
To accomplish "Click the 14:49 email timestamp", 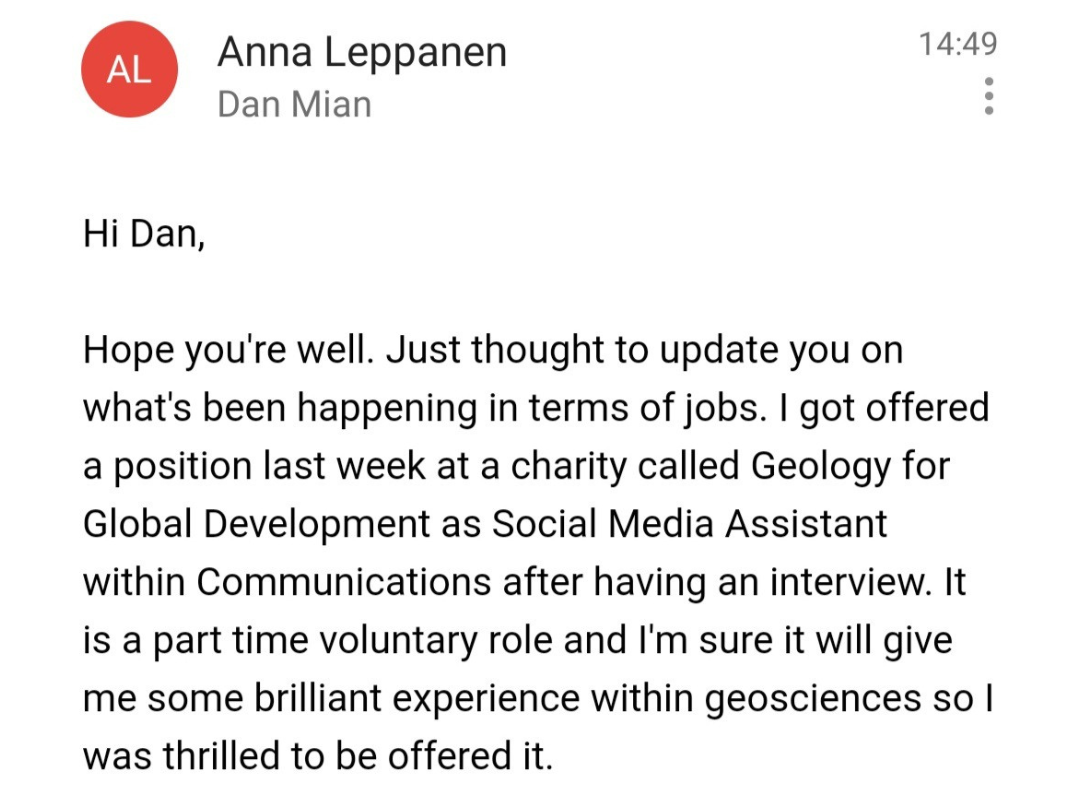I will (x=957, y=45).
